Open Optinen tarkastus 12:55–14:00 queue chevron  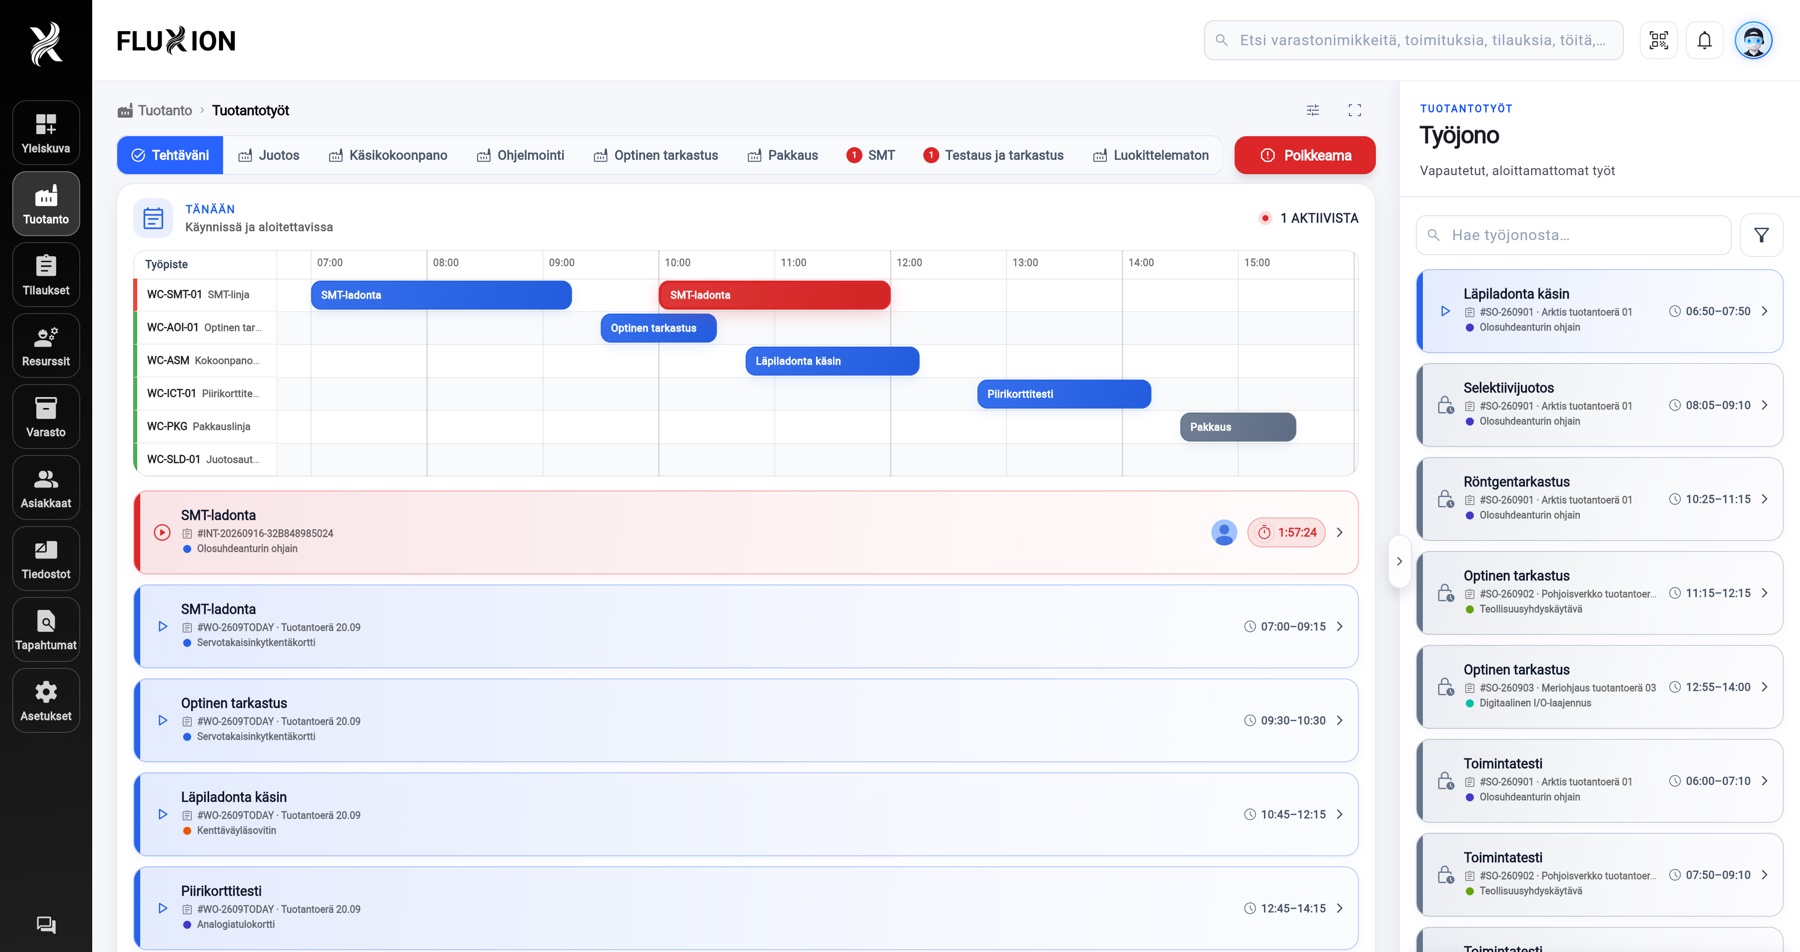(x=1765, y=687)
